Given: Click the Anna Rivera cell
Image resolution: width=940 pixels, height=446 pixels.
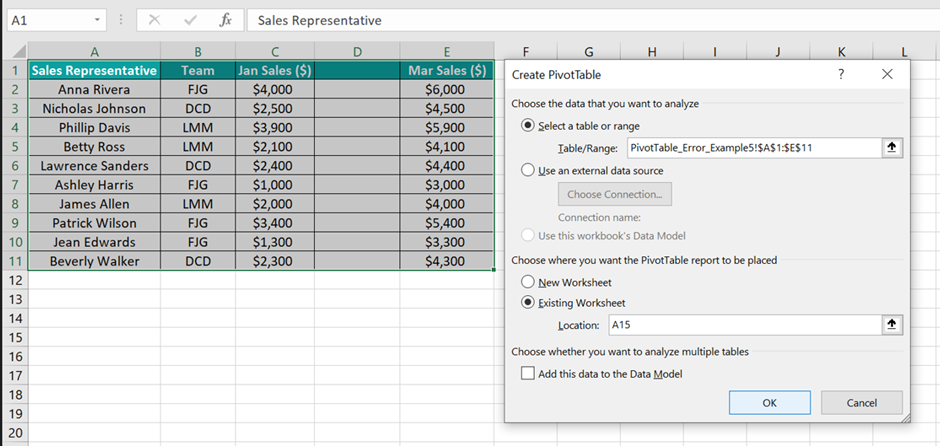Looking at the screenshot, I should (x=94, y=89).
